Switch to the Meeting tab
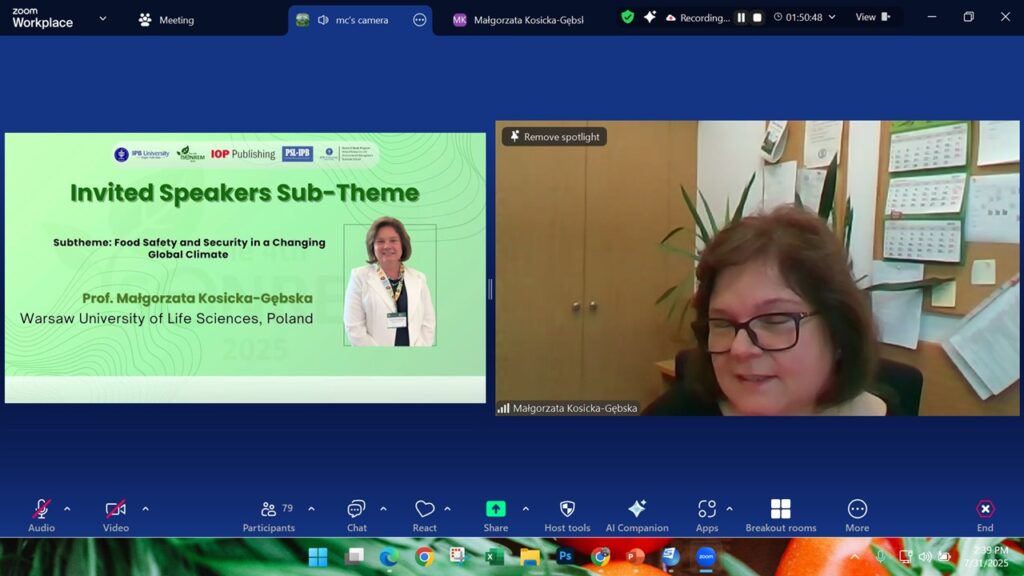The image size is (1024, 576). point(166,20)
